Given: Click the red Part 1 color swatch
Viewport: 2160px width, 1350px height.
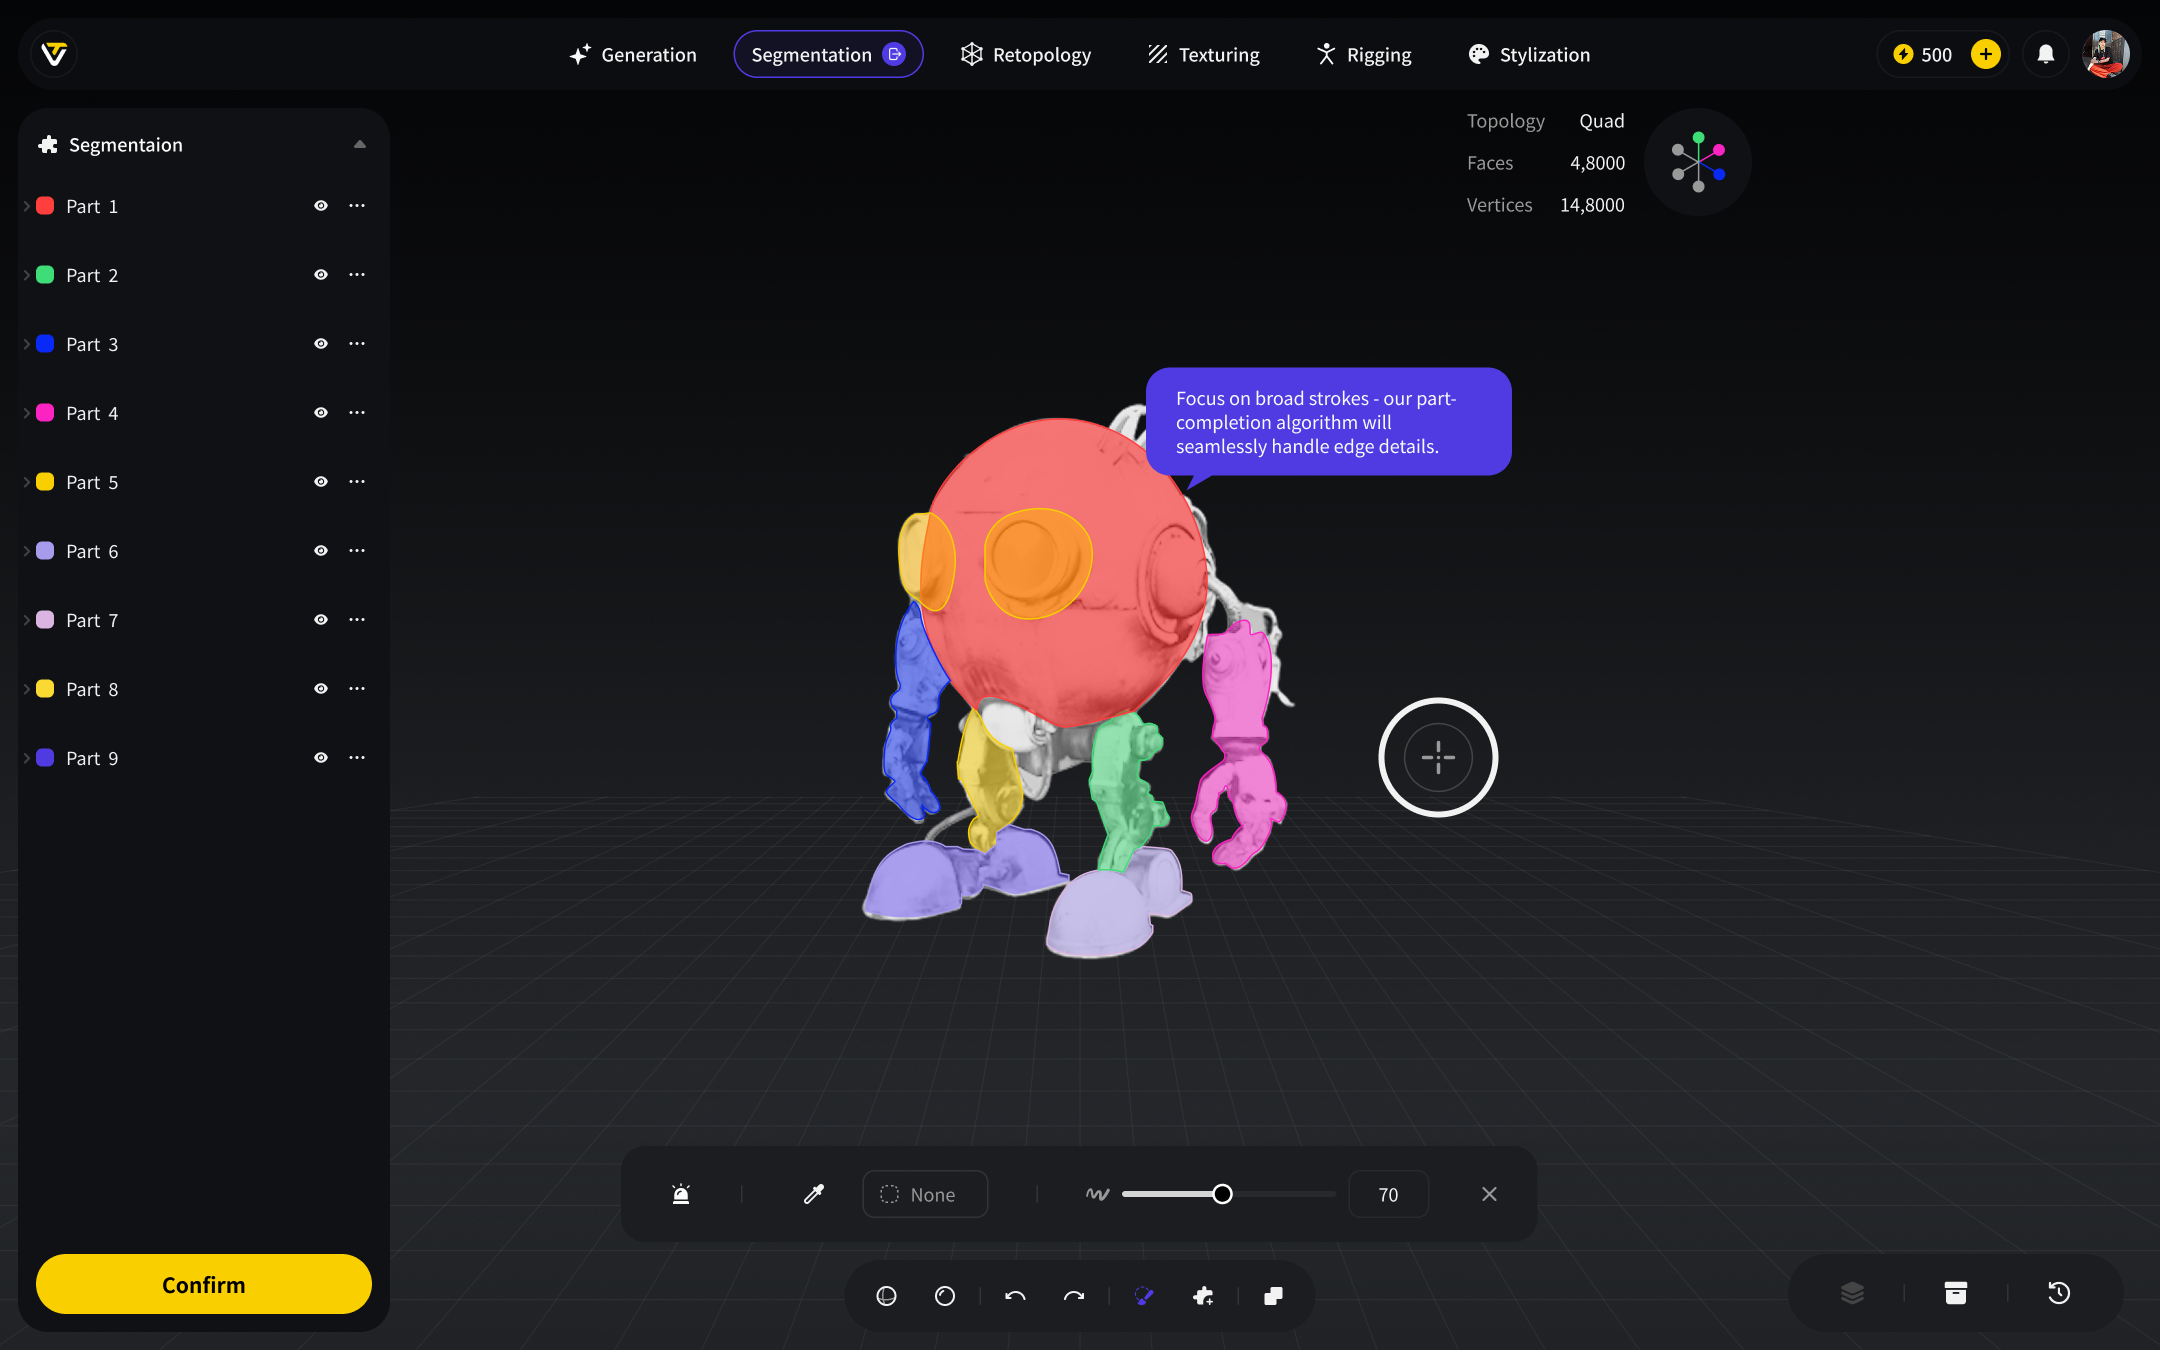Looking at the screenshot, I should coord(45,205).
